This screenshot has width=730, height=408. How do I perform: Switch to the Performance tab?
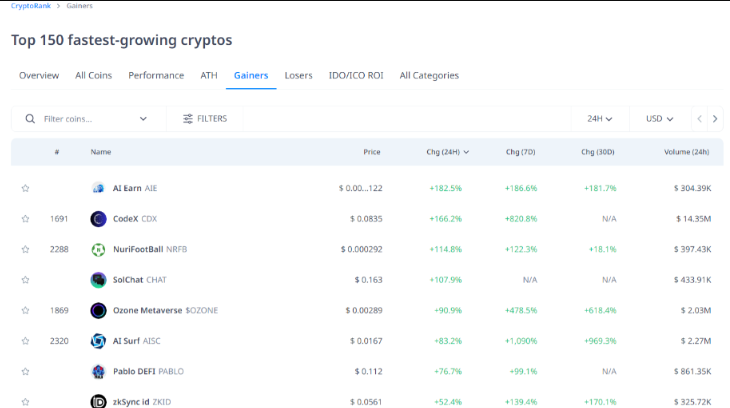pyautogui.click(x=156, y=75)
